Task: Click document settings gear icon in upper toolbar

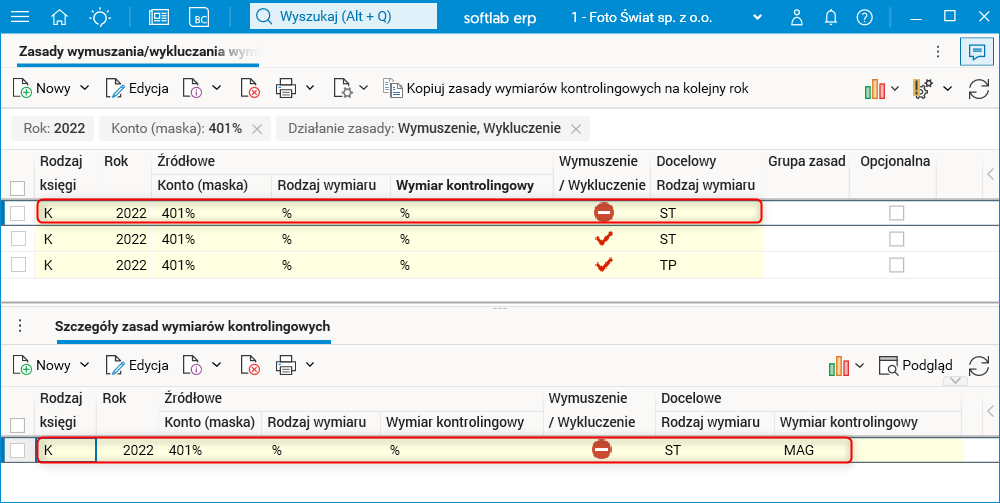Action: tap(343, 88)
